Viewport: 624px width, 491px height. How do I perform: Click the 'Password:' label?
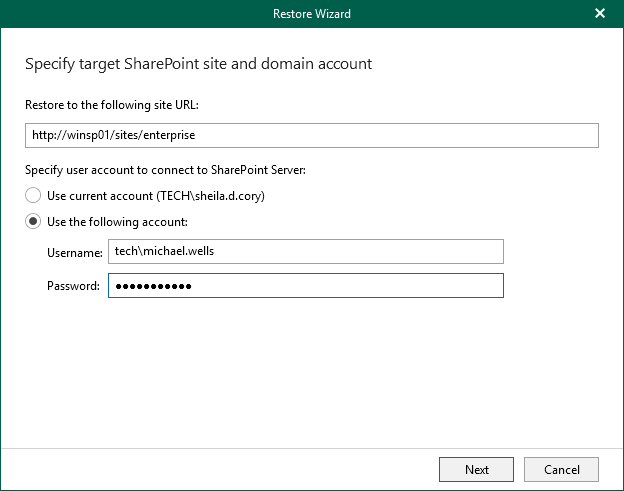[x=73, y=286]
